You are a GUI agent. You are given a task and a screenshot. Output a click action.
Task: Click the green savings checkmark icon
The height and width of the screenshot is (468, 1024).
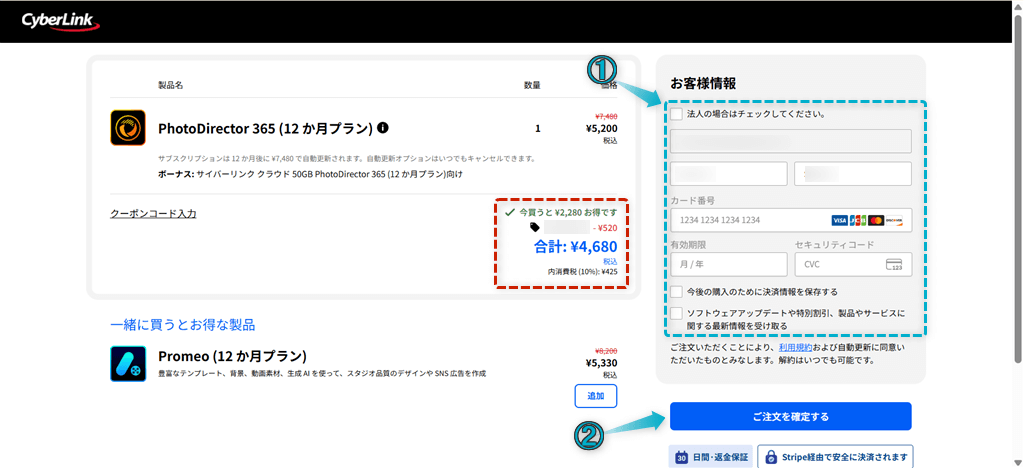coord(510,212)
